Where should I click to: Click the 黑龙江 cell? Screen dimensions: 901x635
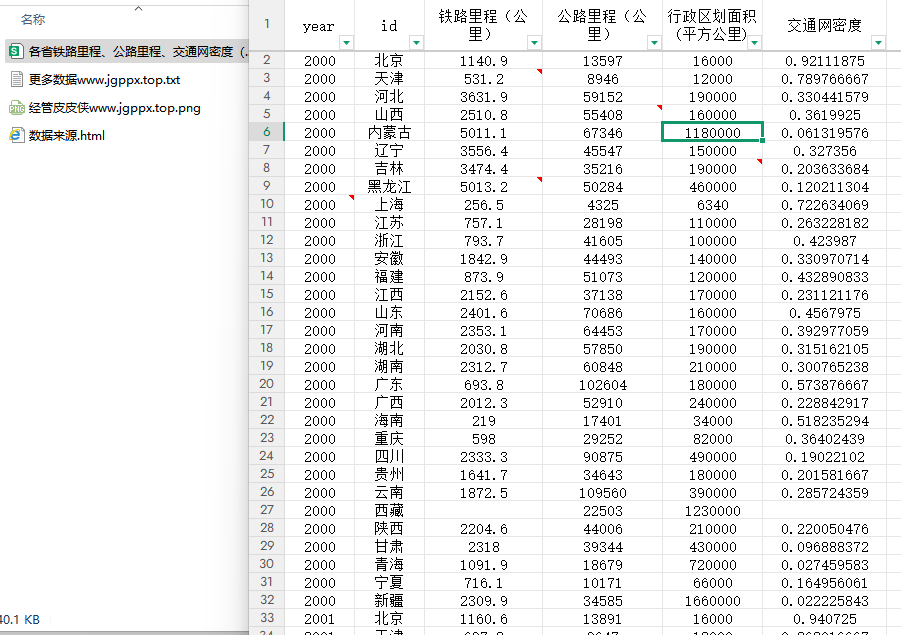[389, 186]
